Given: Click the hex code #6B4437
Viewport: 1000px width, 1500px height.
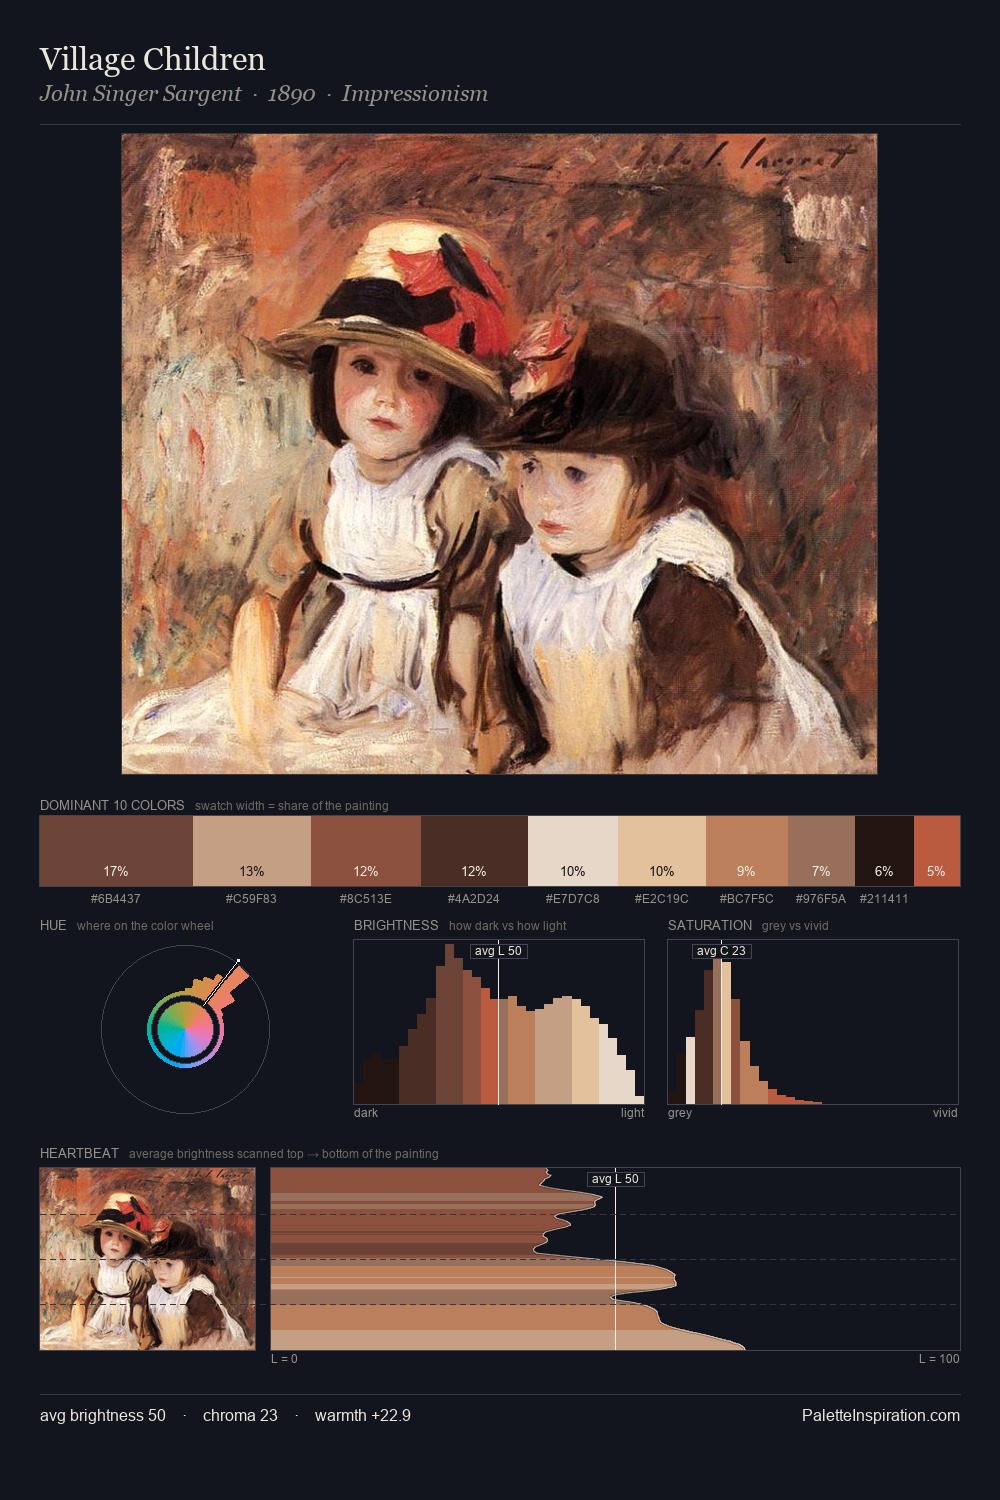Looking at the screenshot, I should [116, 898].
